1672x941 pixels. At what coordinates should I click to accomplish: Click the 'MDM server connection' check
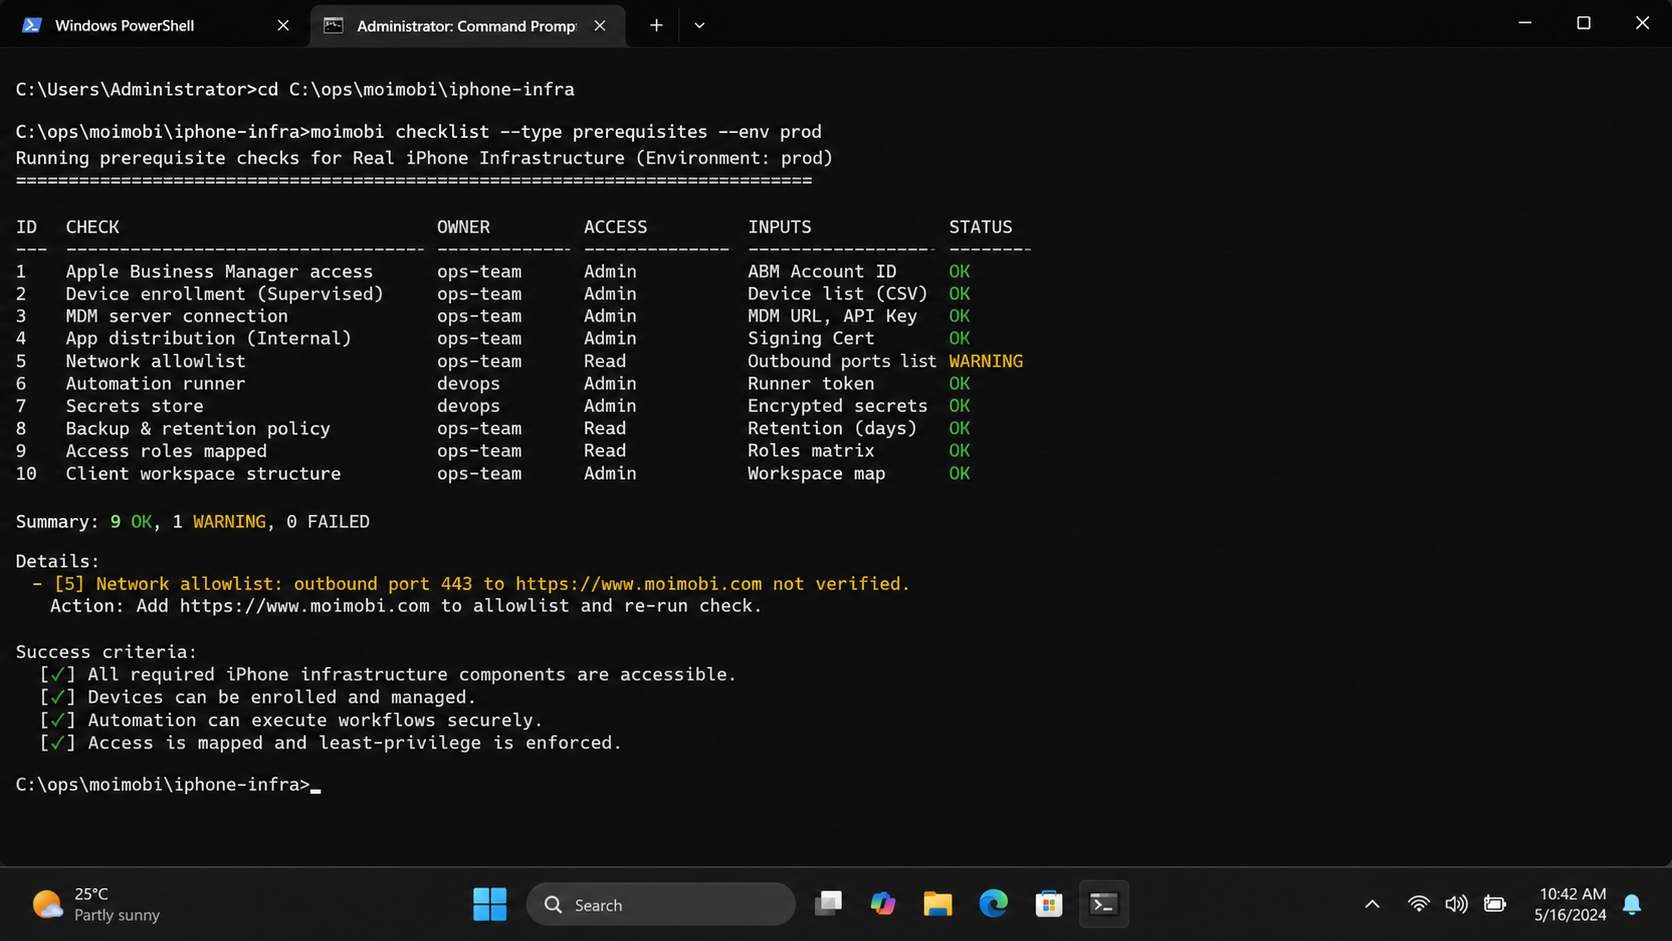[x=177, y=316]
